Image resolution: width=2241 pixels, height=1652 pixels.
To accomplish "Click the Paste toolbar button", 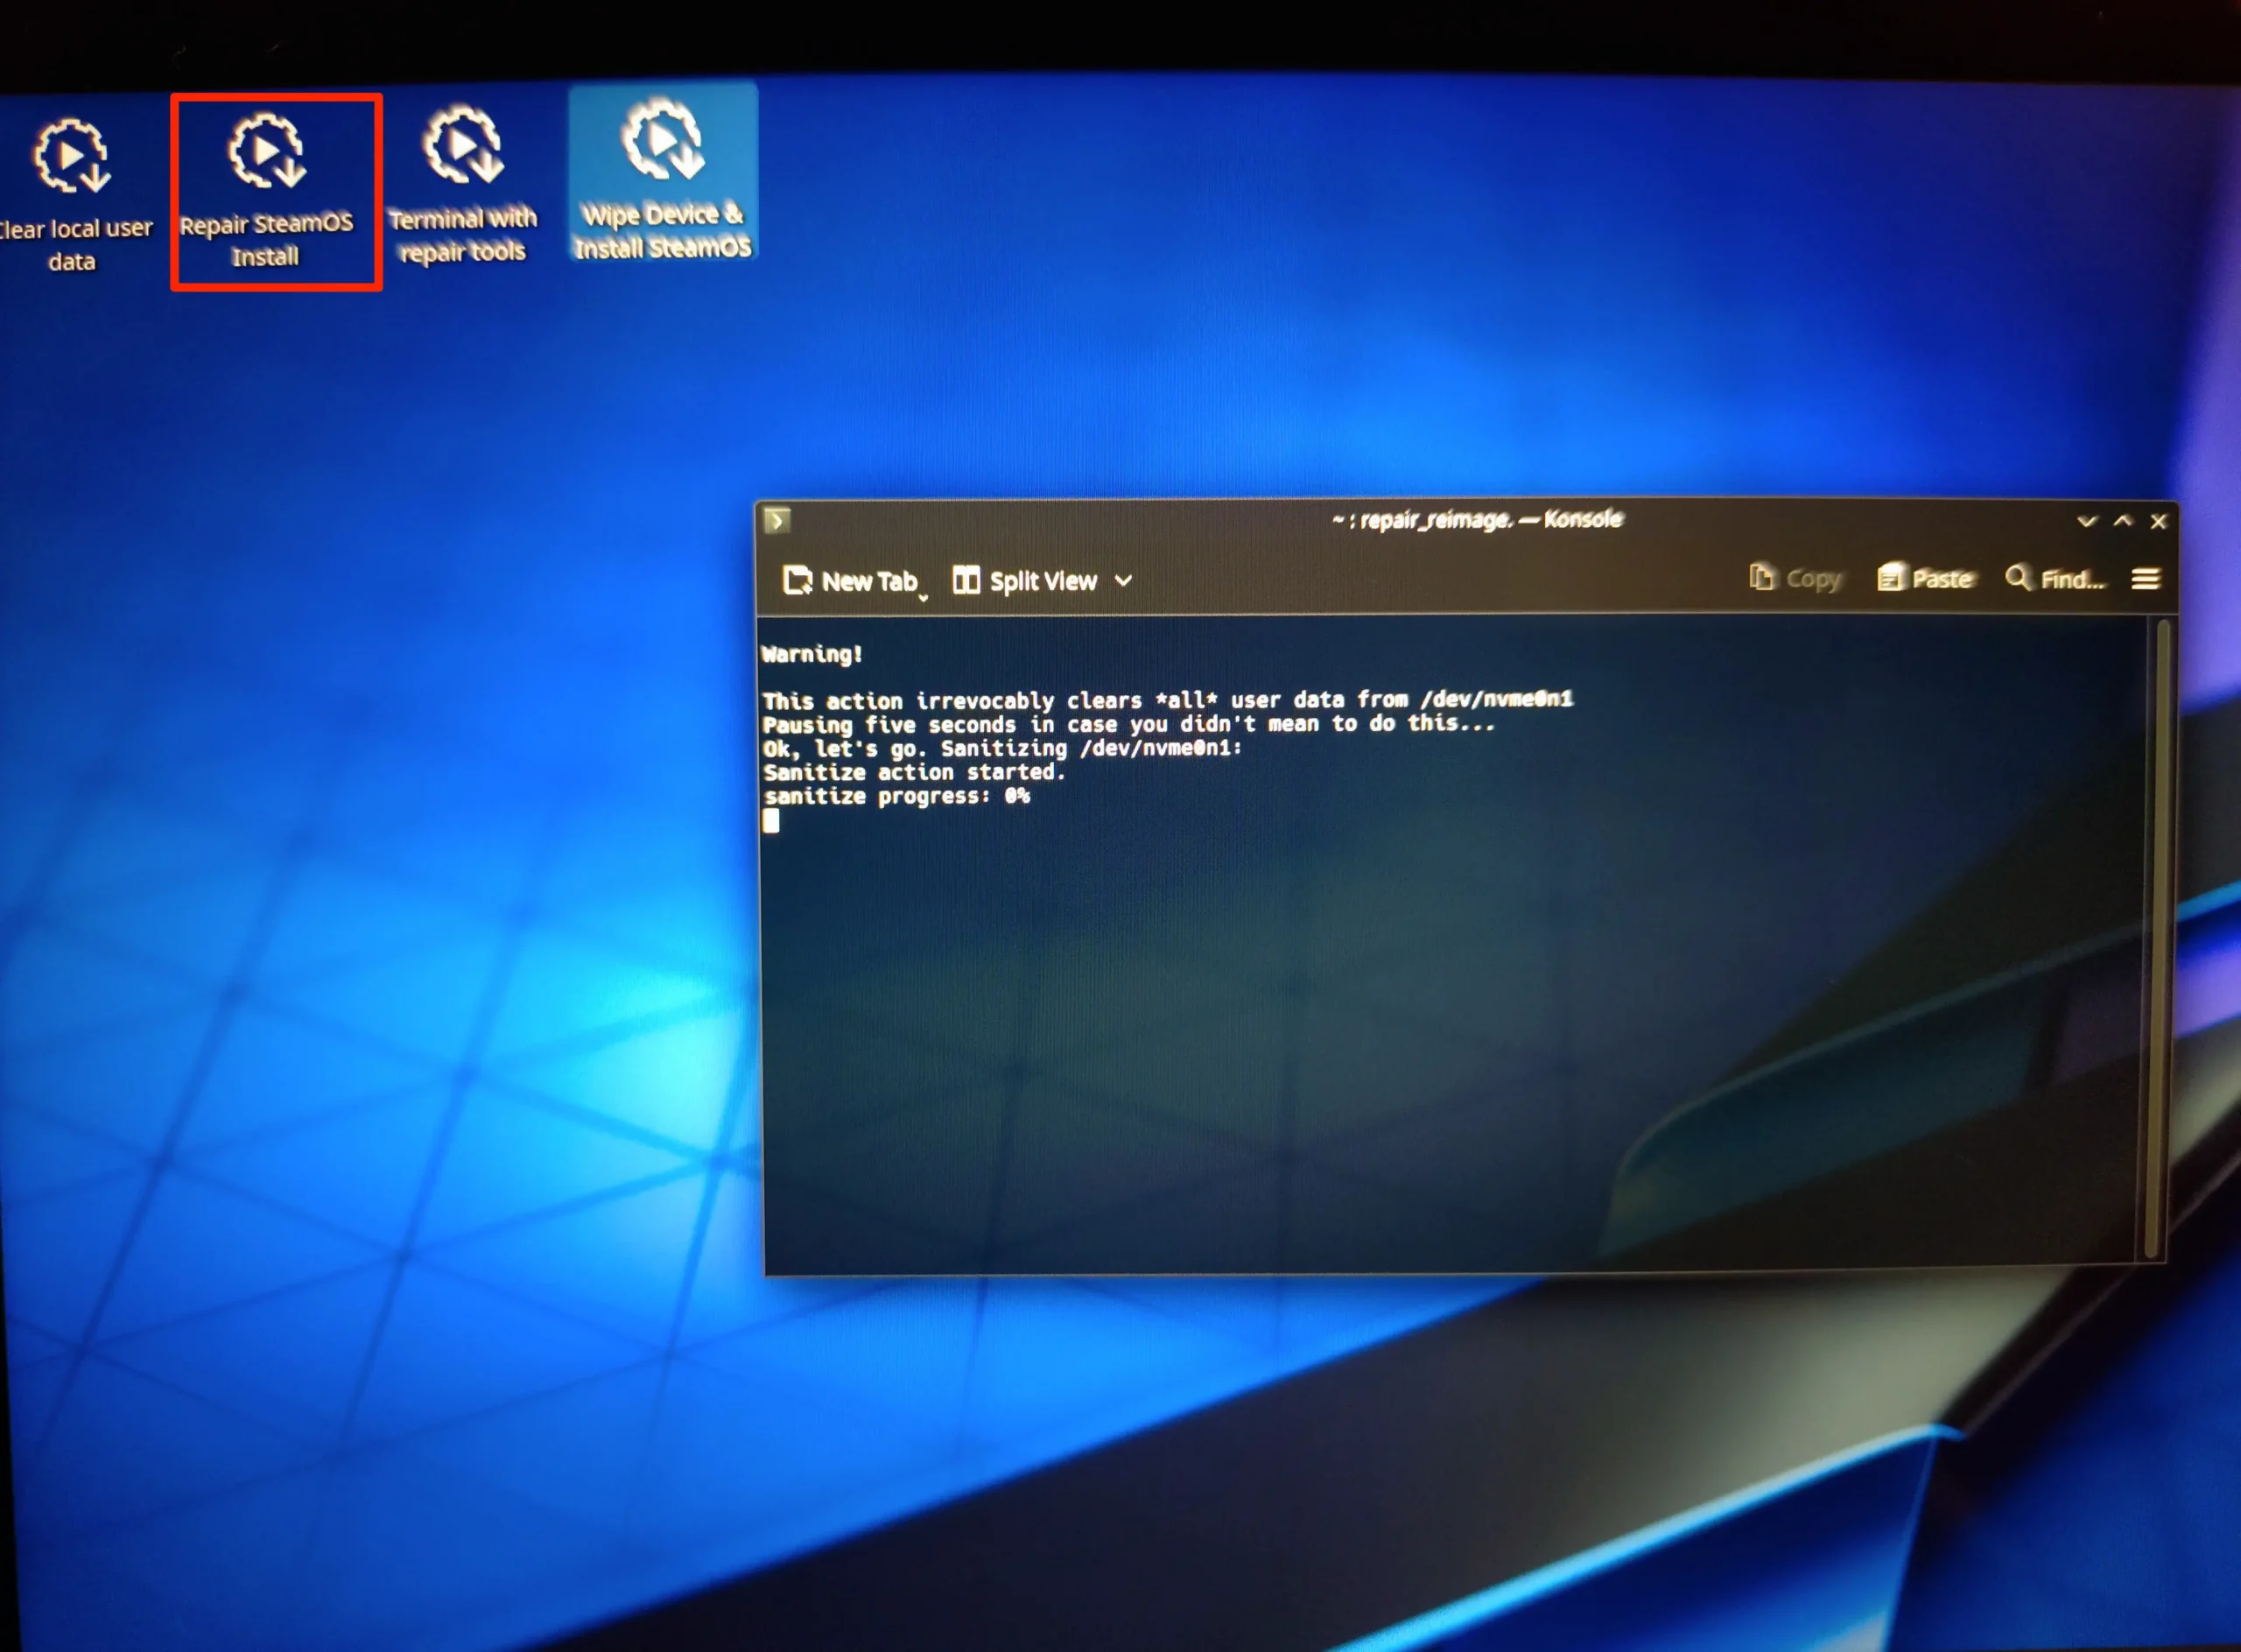I will click(1926, 578).
